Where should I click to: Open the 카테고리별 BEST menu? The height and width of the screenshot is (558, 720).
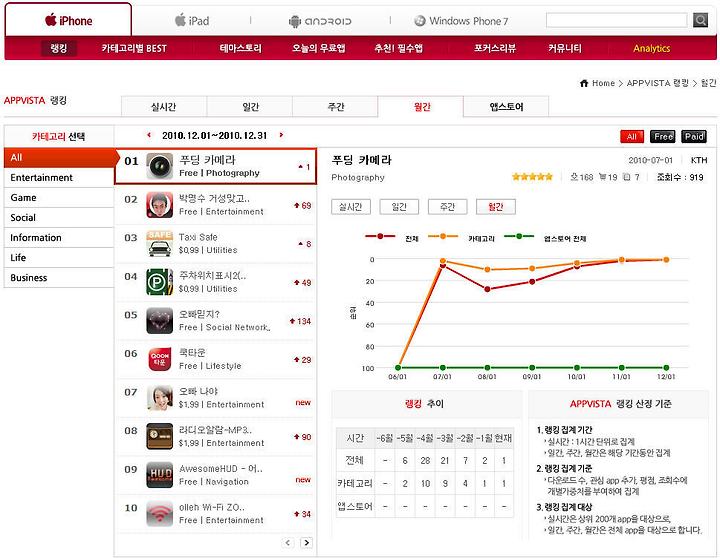tap(134, 48)
